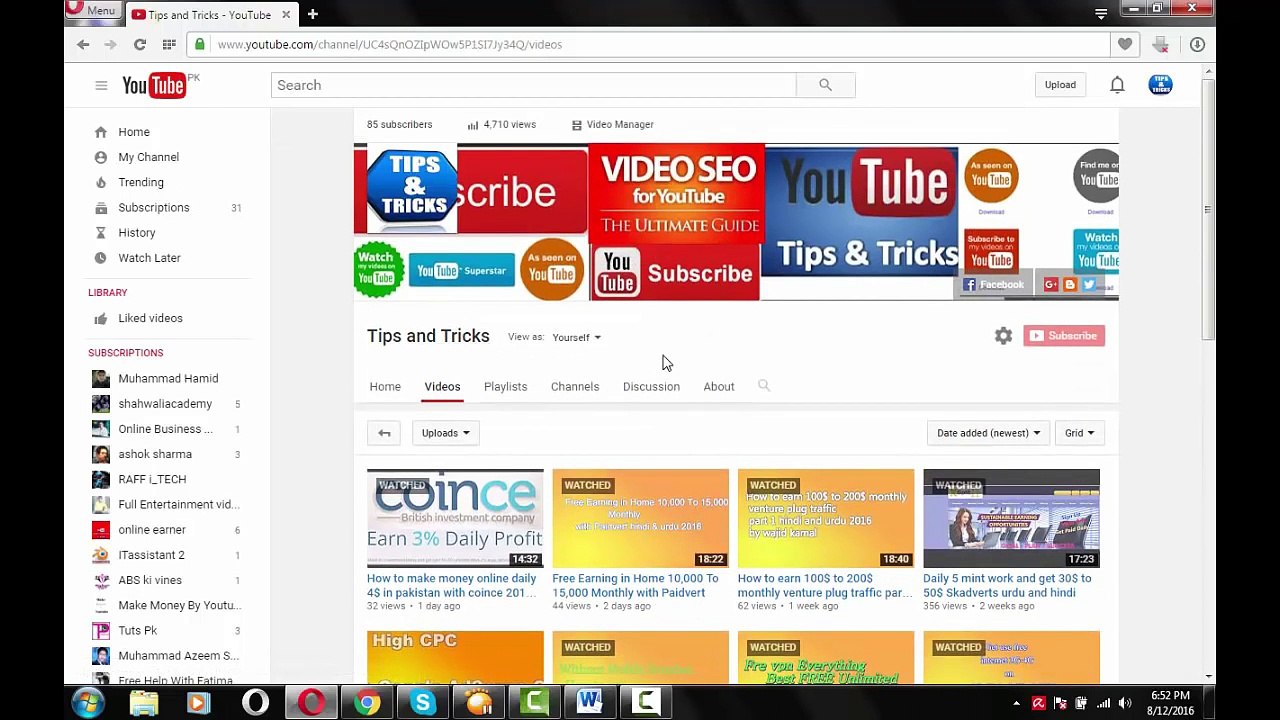1280x720 pixels.
Task: Expand the View as Yourself dropdown
Action: [576, 337]
